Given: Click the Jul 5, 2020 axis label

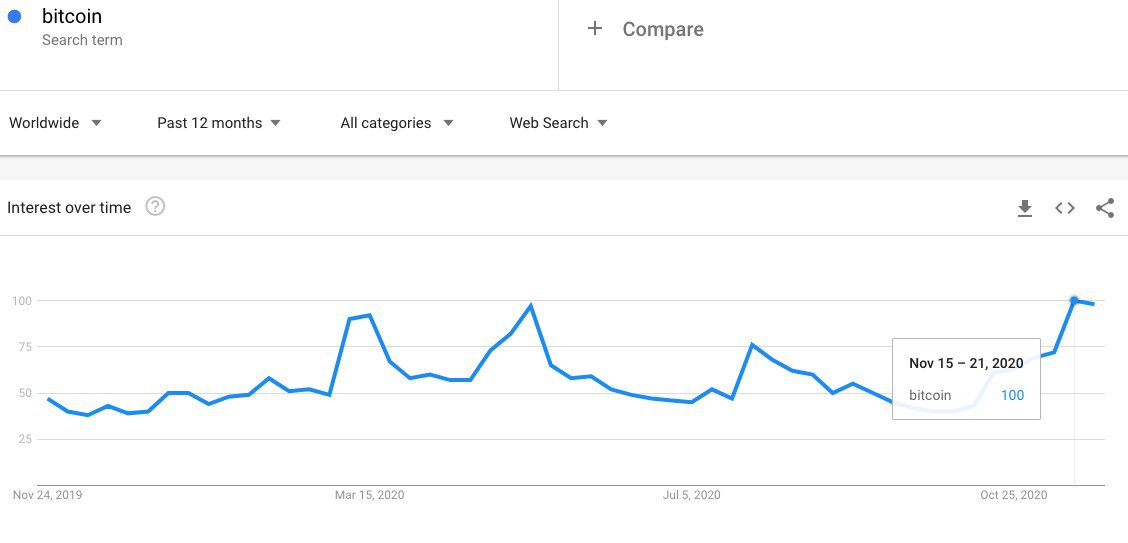Looking at the screenshot, I should click(692, 495).
